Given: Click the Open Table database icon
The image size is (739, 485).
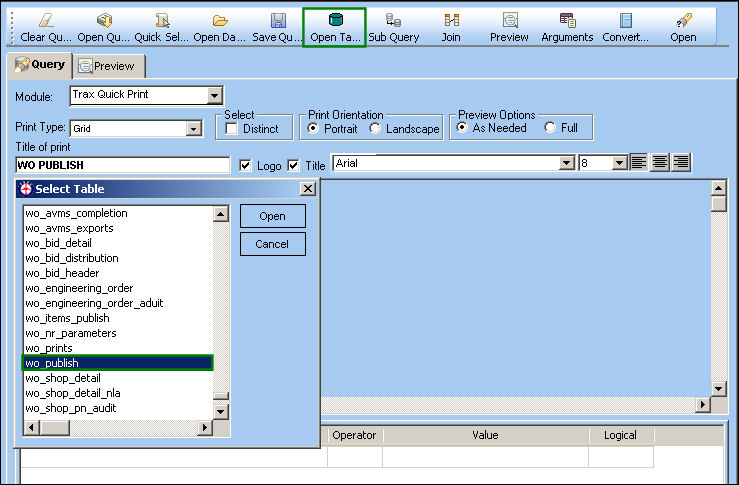Looking at the screenshot, I should (x=336, y=20).
